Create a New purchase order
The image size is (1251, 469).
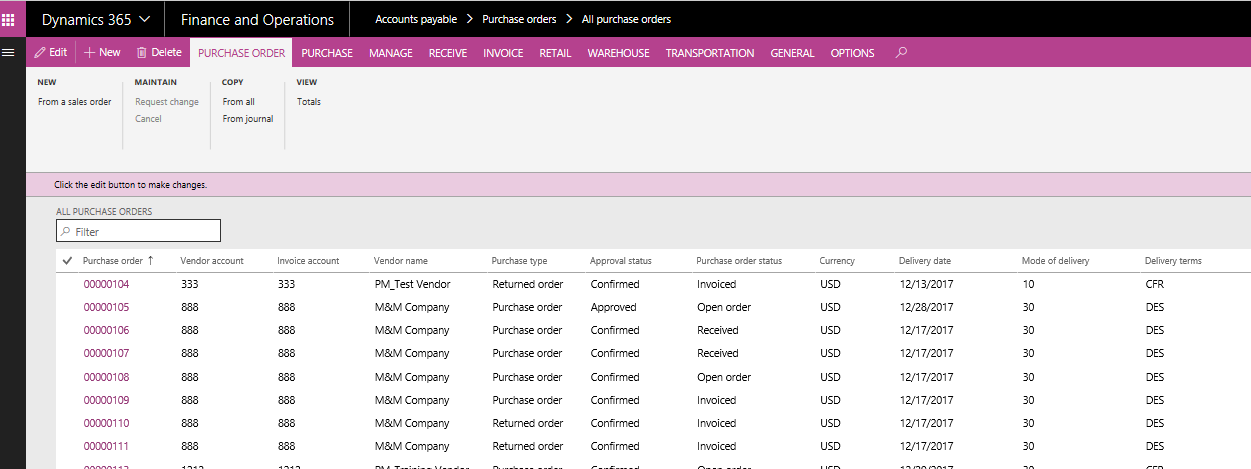(x=102, y=53)
